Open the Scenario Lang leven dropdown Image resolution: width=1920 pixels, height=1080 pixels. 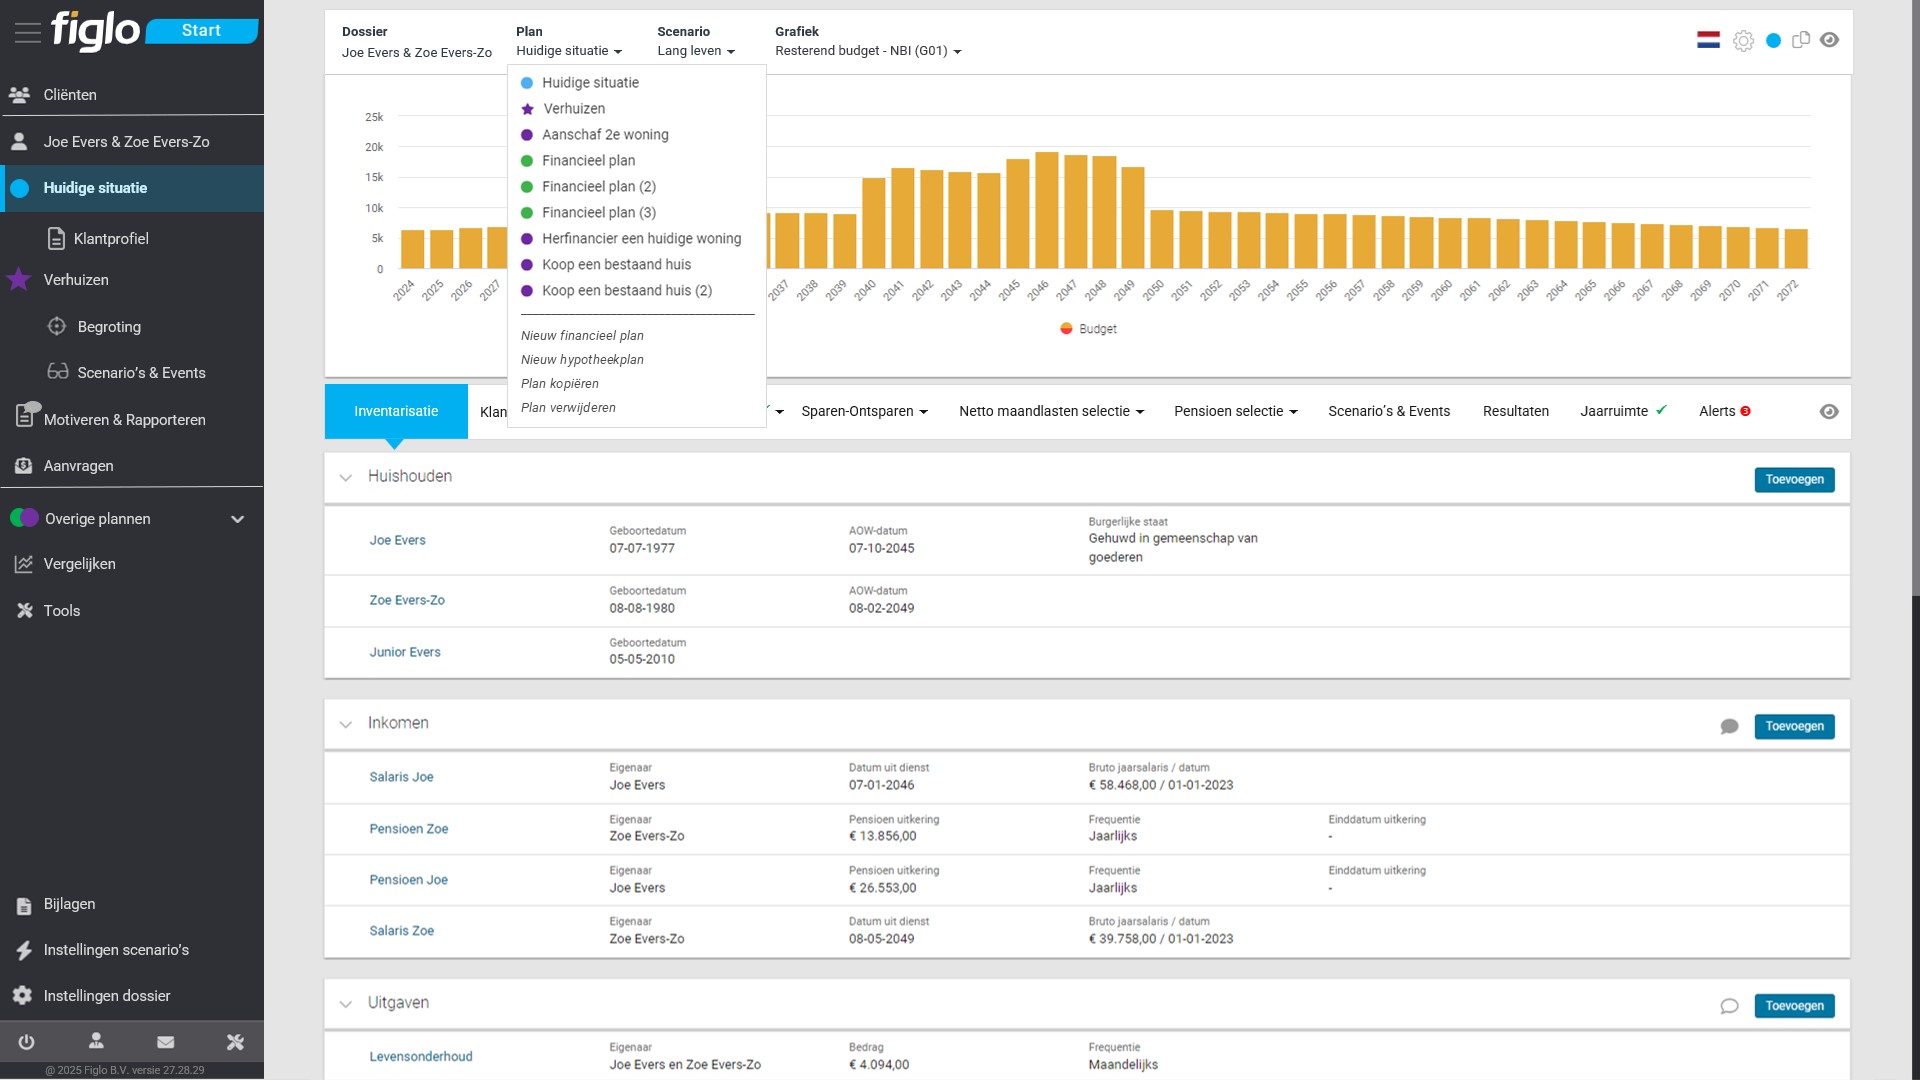tap(696, 51)
